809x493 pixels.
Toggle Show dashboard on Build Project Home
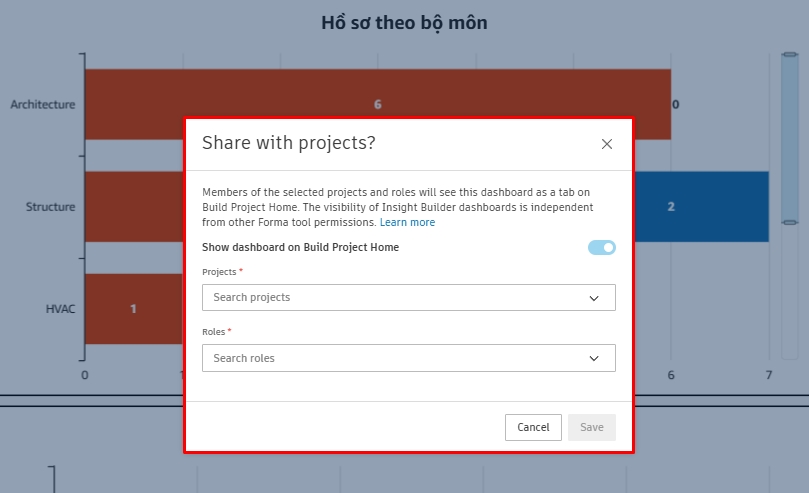click(x=602, y=248)
